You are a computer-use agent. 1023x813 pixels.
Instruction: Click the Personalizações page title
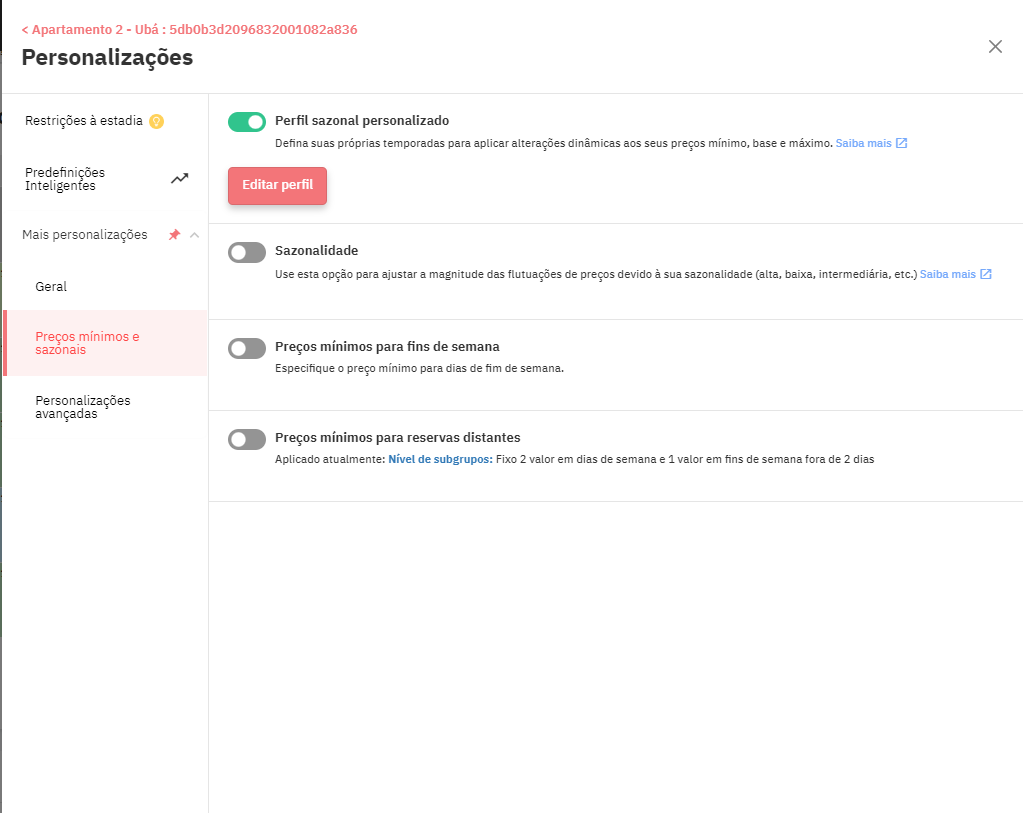107,57
